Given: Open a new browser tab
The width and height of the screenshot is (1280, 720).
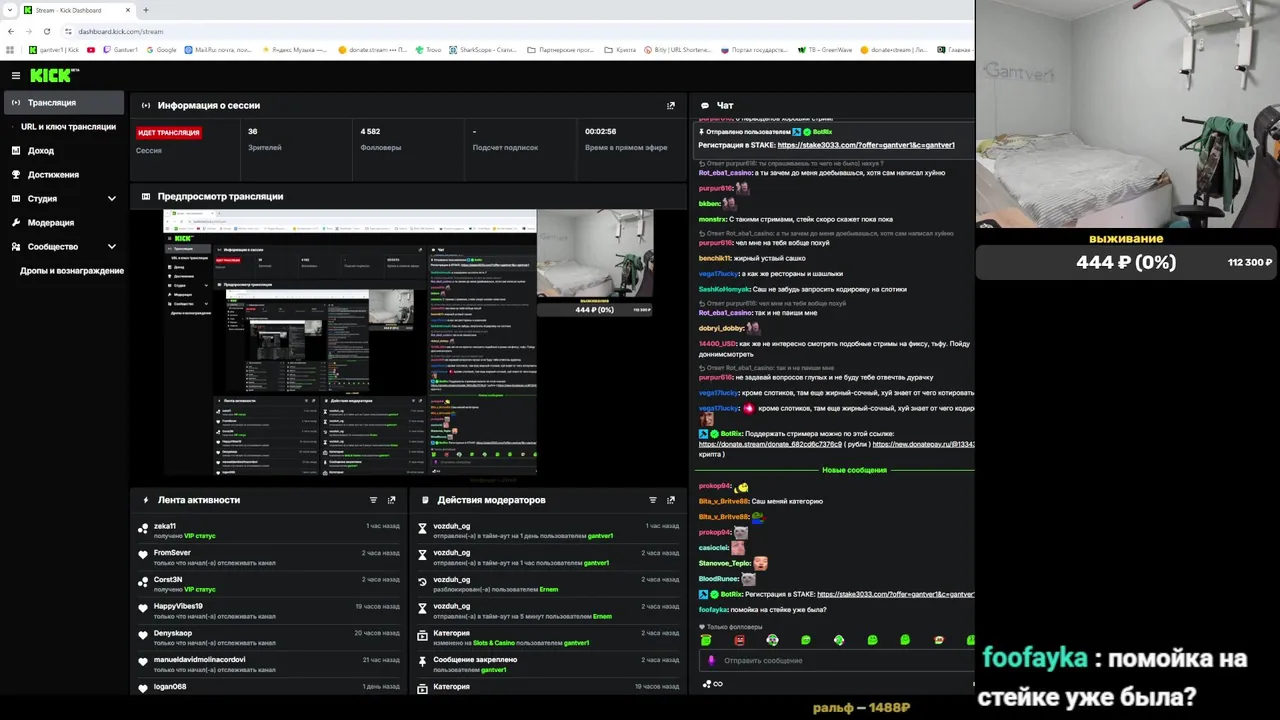Looking at the screenshot, I should (146, 10).
